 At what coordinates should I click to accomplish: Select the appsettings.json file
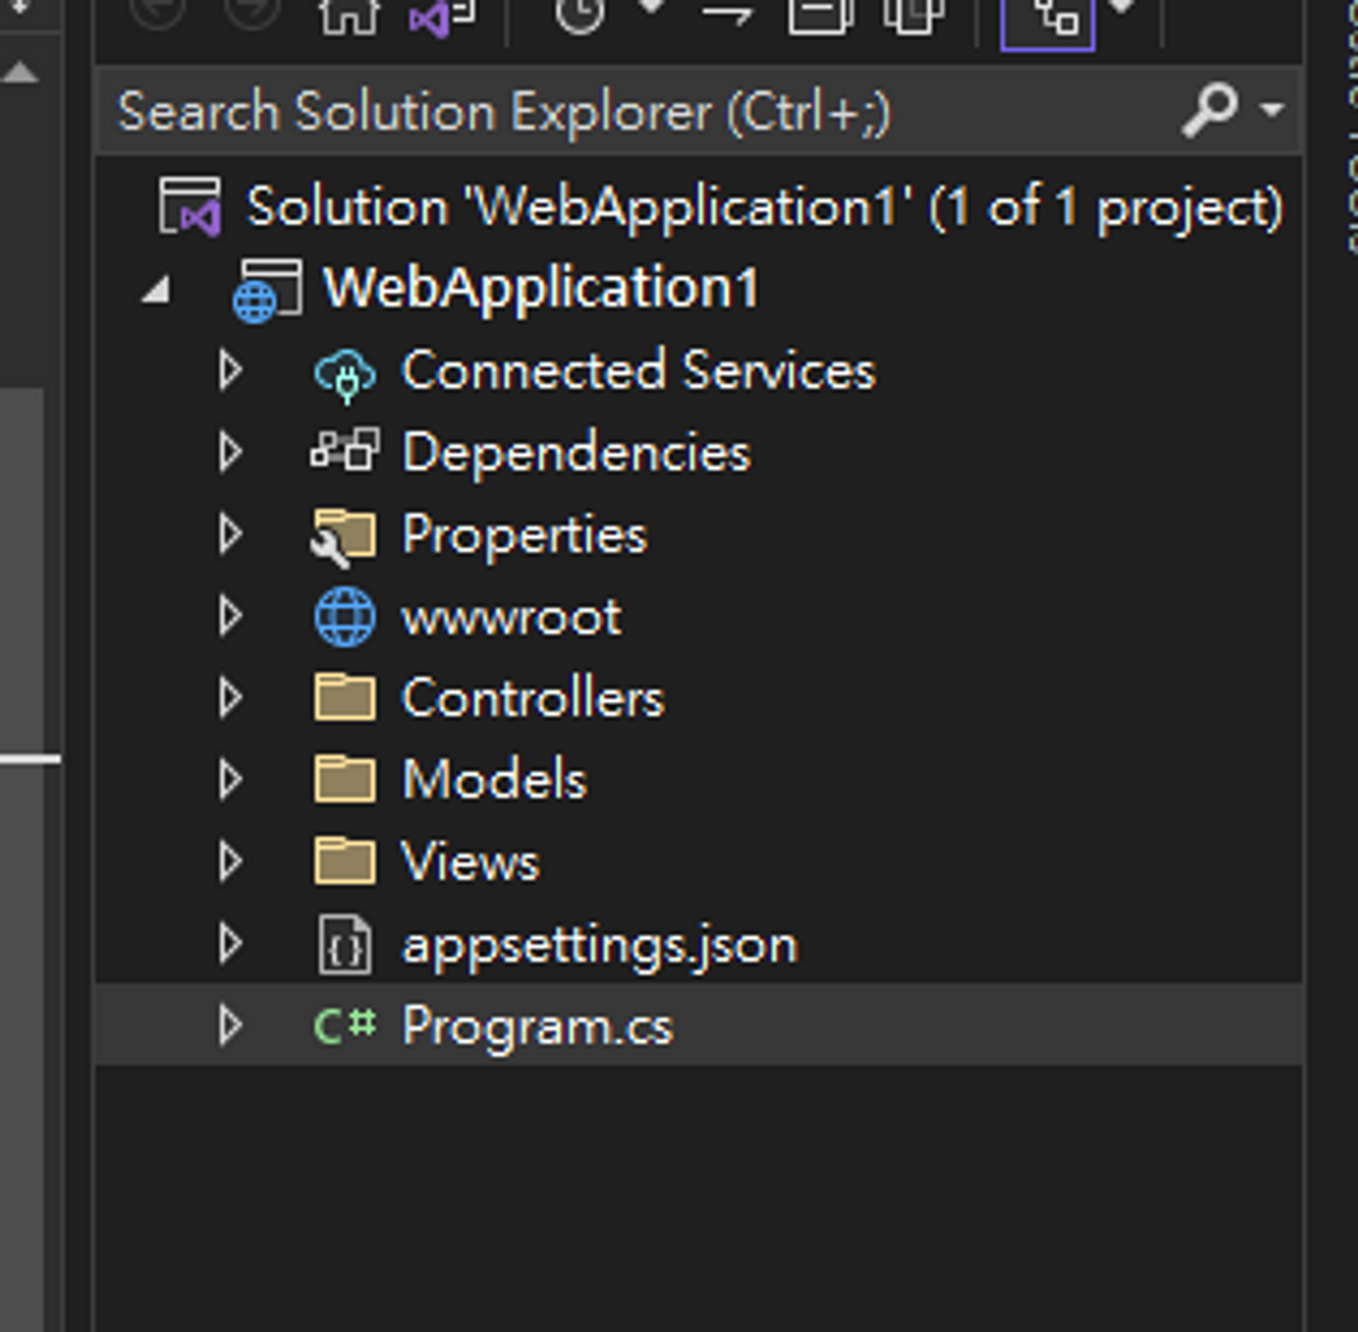pos(600,942)
